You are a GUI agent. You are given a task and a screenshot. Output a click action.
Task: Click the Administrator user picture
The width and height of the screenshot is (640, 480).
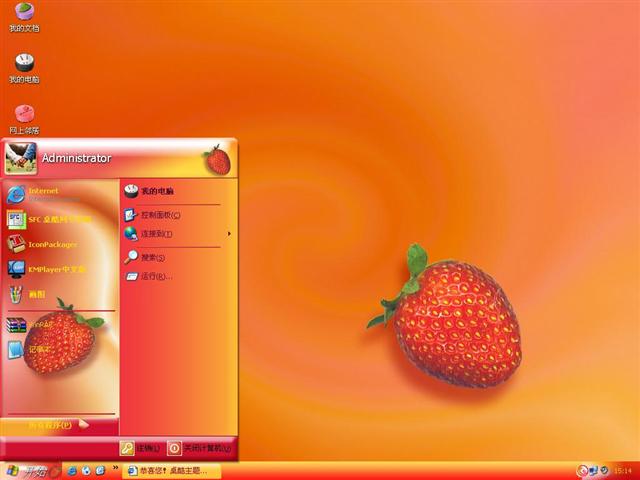click(x=20, y=158)
